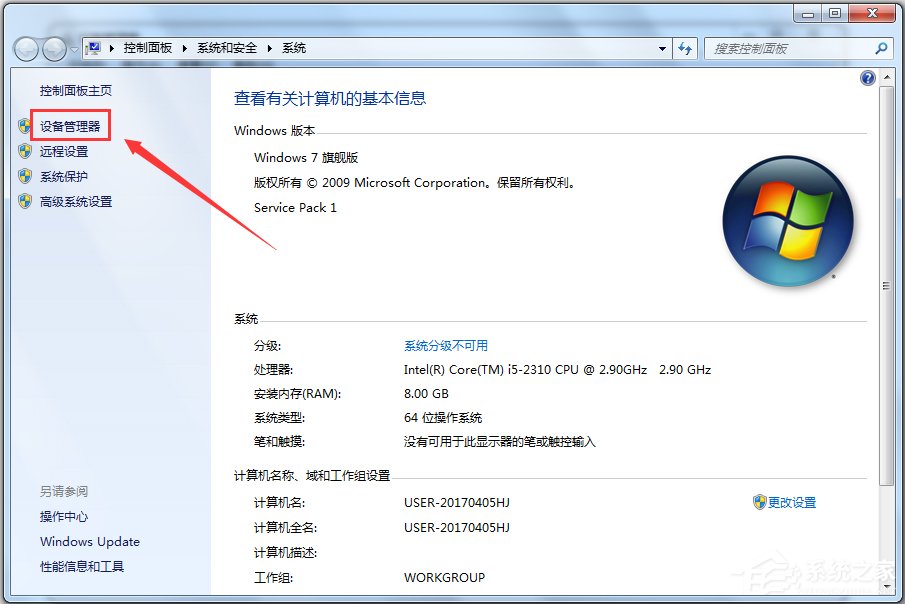The width and height of the screenshot is (905, 604).
Task: Click the refresh icon next to address bar
Action: click(685, 48)
